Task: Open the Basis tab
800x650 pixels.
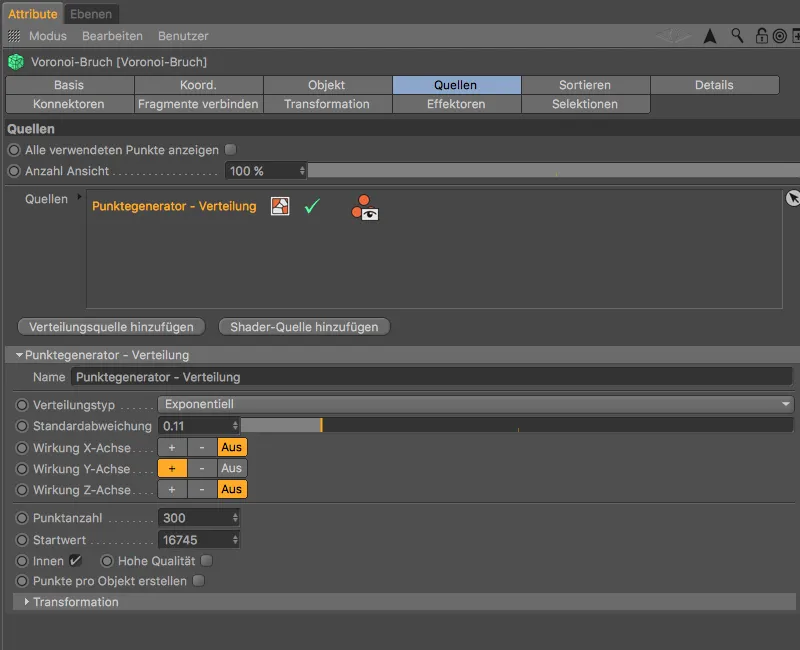Action: [69, 85]
